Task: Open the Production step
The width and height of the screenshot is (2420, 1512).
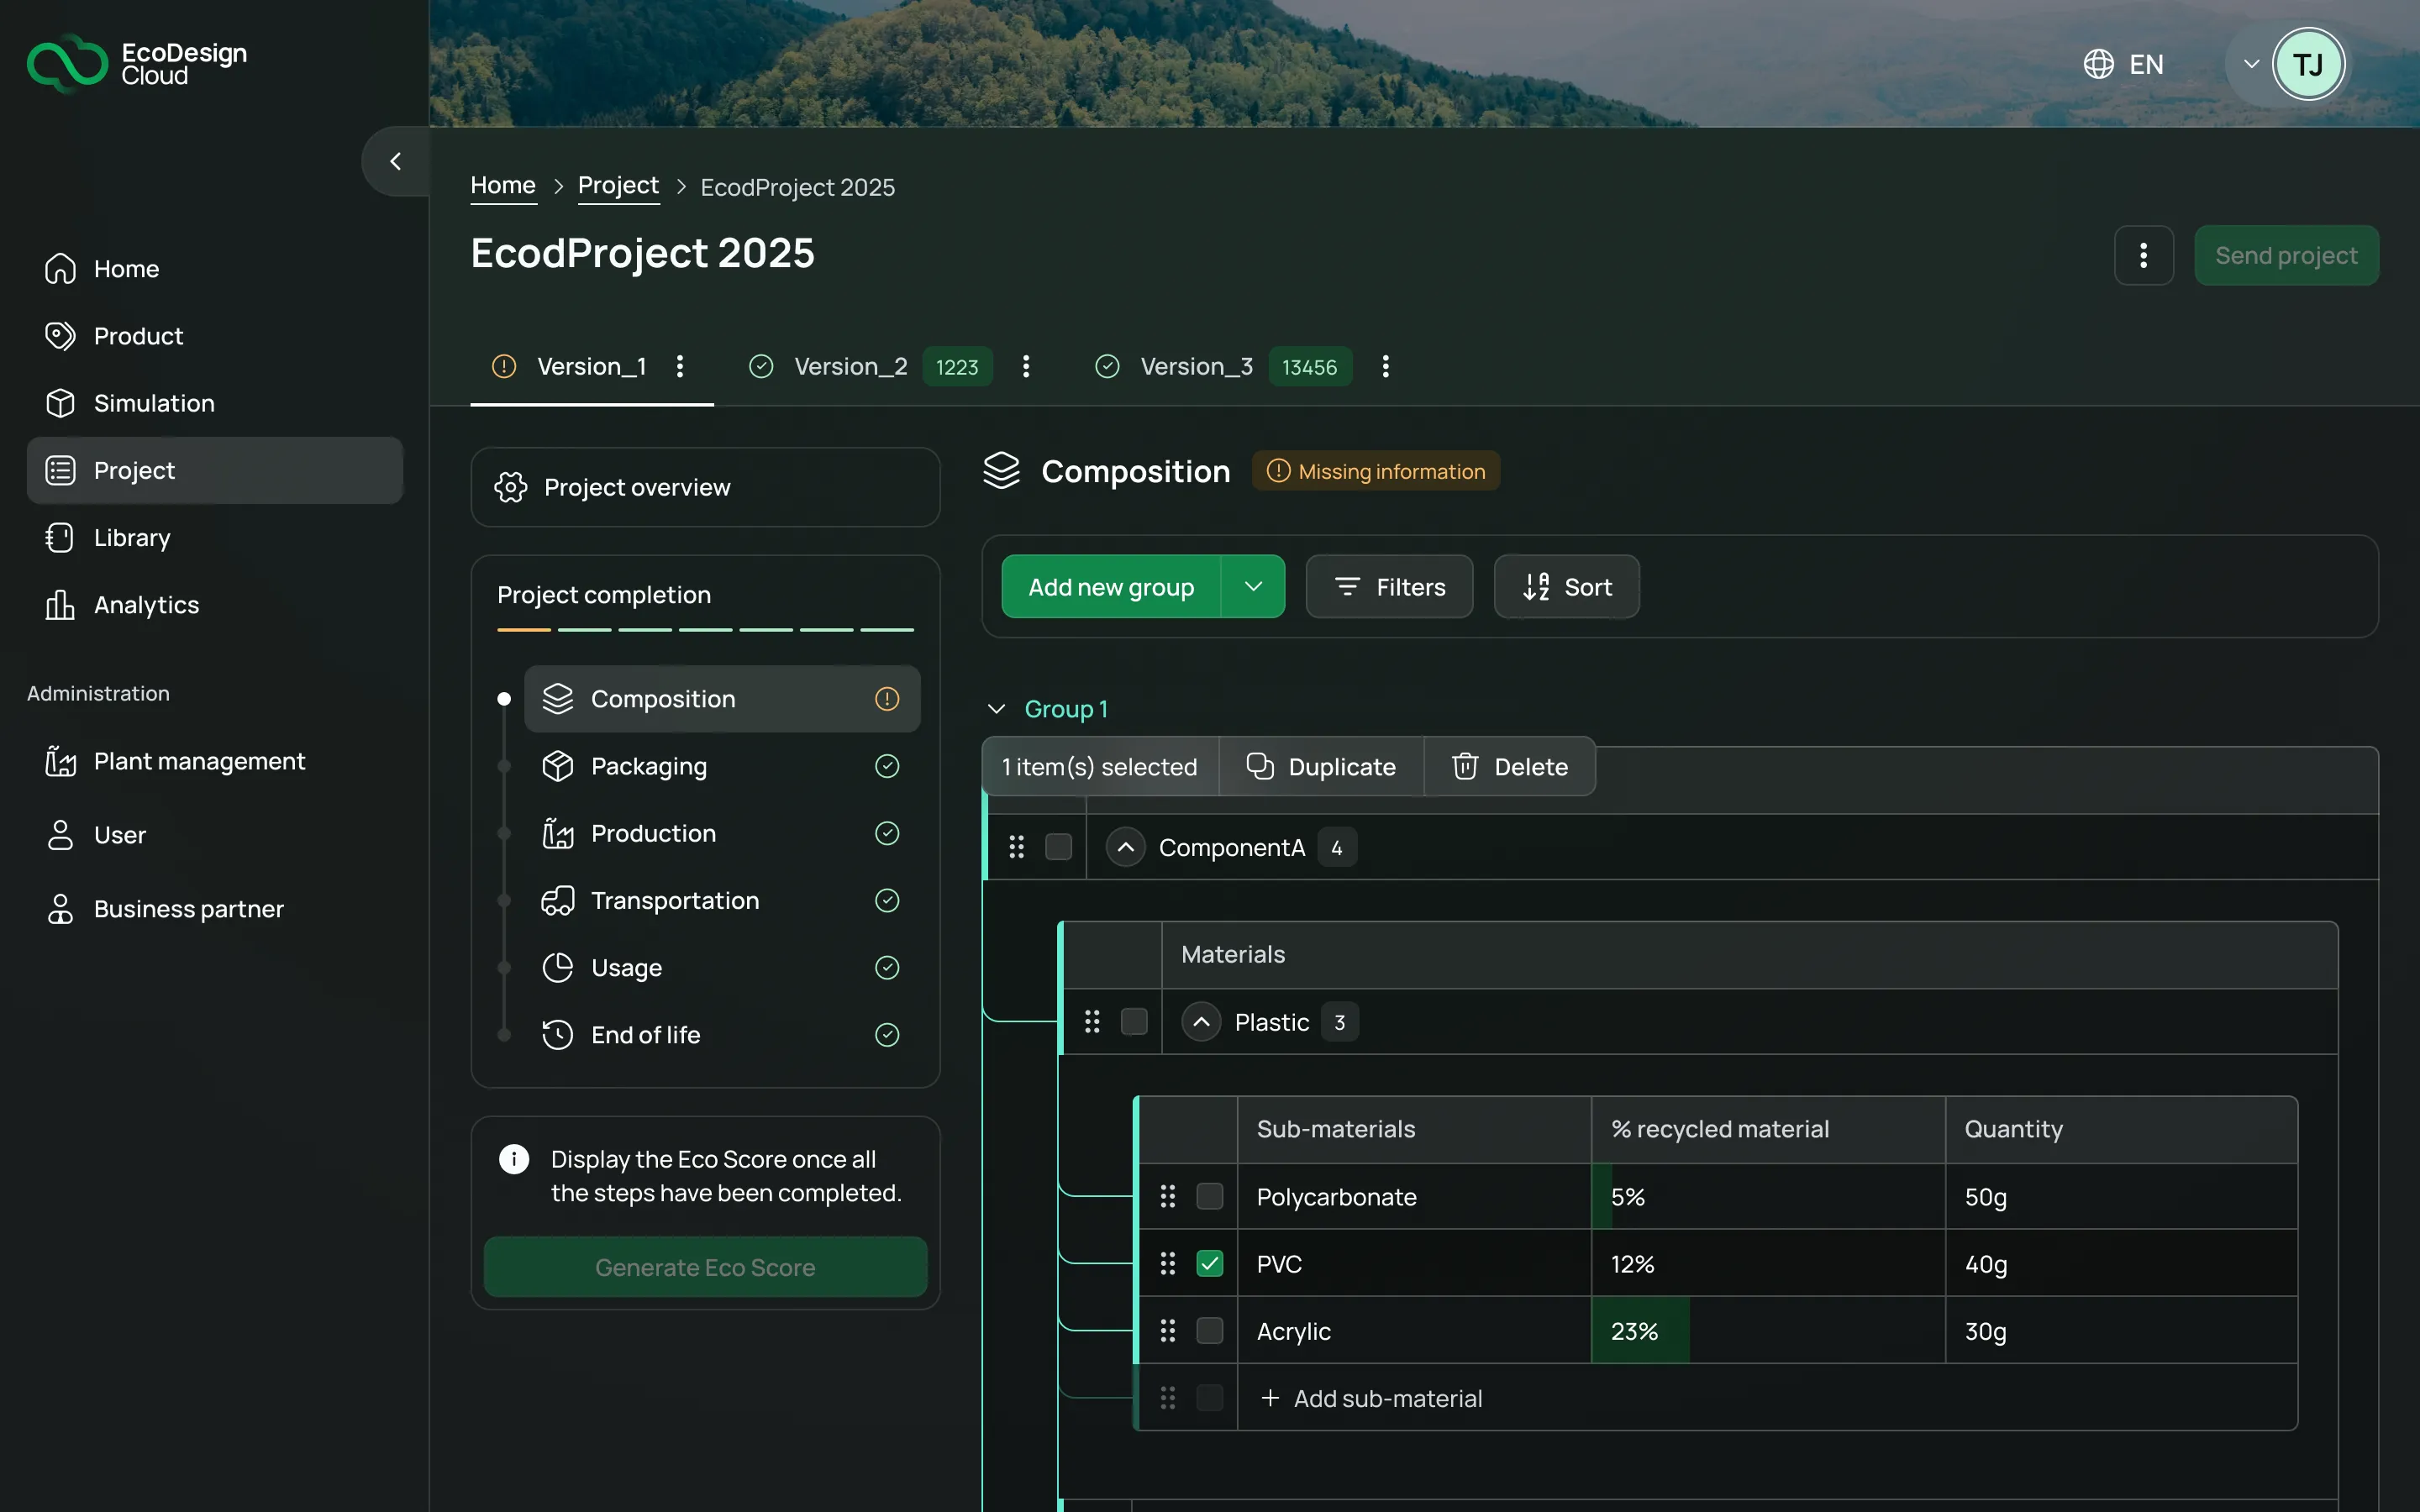Action: tap(721, 833)
